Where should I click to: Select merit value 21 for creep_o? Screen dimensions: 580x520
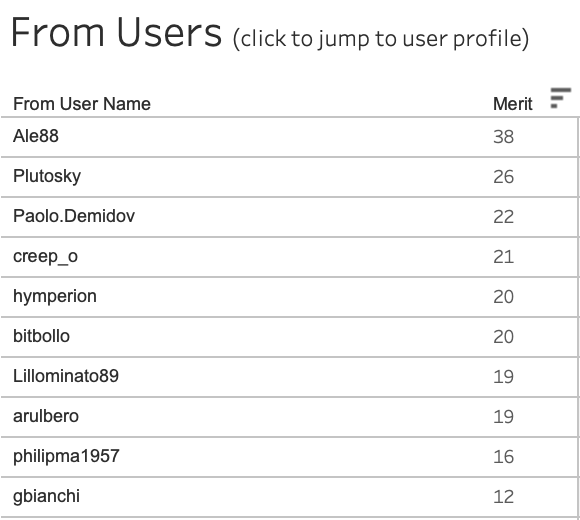click(x=503, y=257)
